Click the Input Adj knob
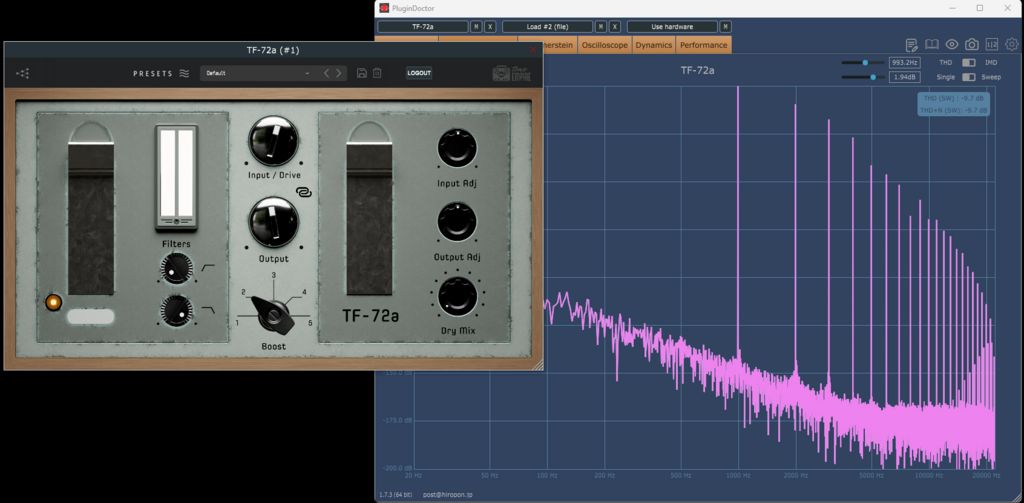The image size is (1024, 503). (x=457, y=147)
